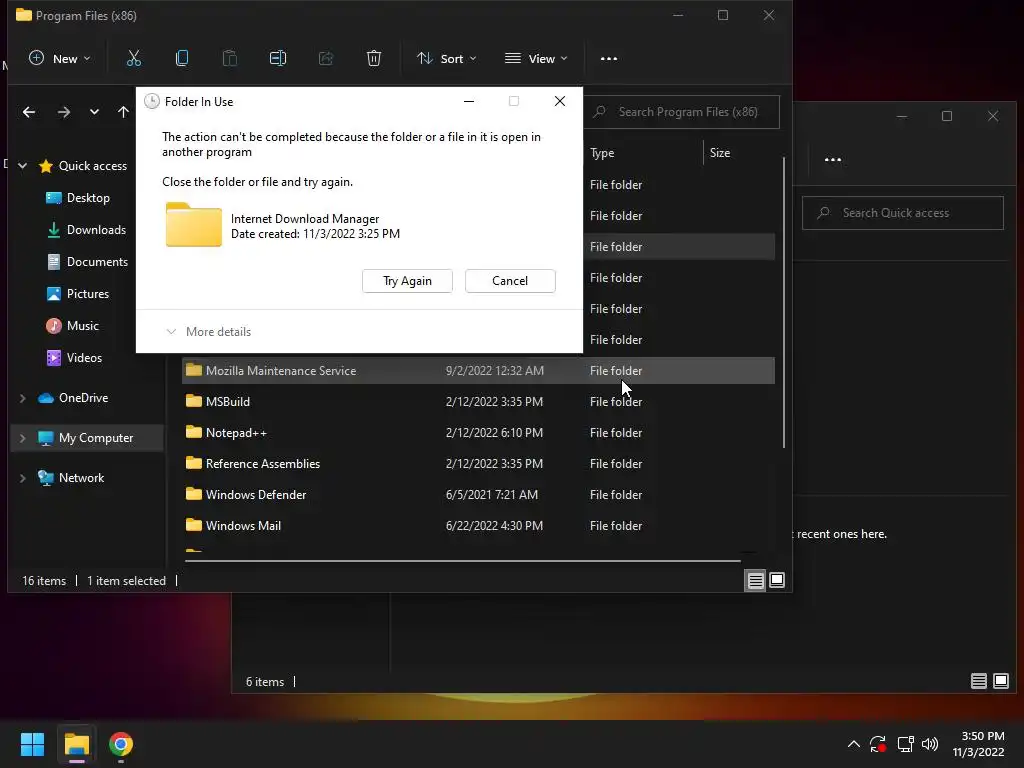Collapse the Quick access tree node
The height and width of the screenshot is (768, 1024).
tap(23, 166)
